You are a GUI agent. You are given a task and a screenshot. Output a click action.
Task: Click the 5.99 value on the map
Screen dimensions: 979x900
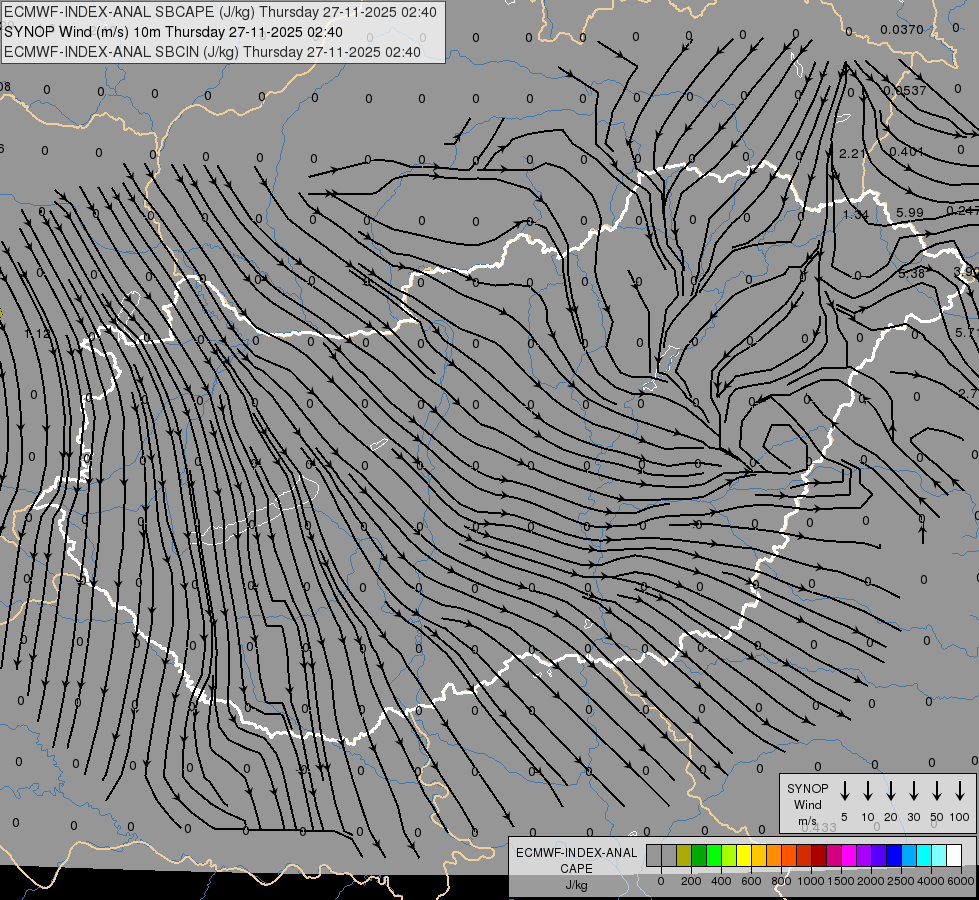click(910, 212)
